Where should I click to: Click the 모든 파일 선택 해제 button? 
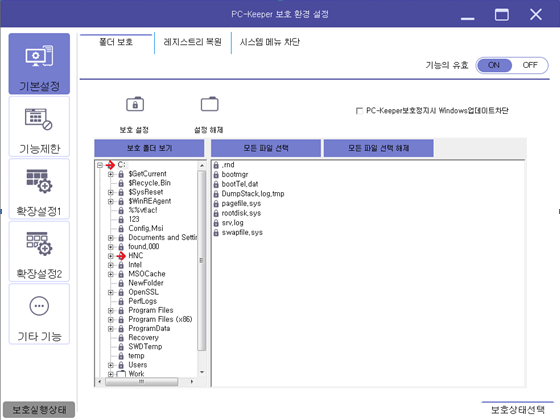pos(379,148)
